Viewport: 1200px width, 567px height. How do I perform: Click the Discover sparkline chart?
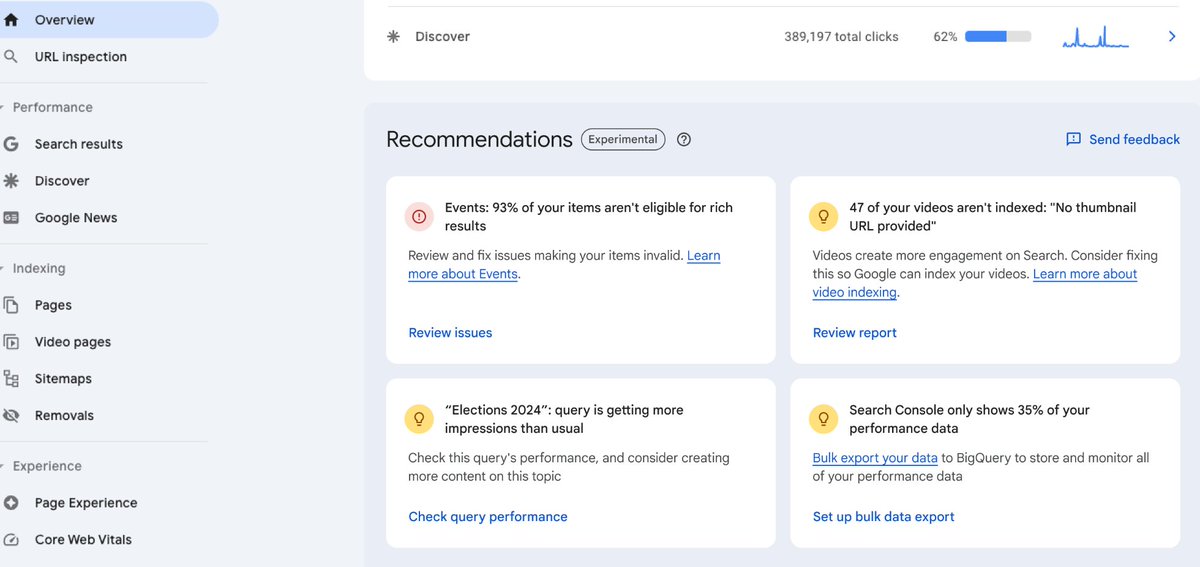(1095, 37)
